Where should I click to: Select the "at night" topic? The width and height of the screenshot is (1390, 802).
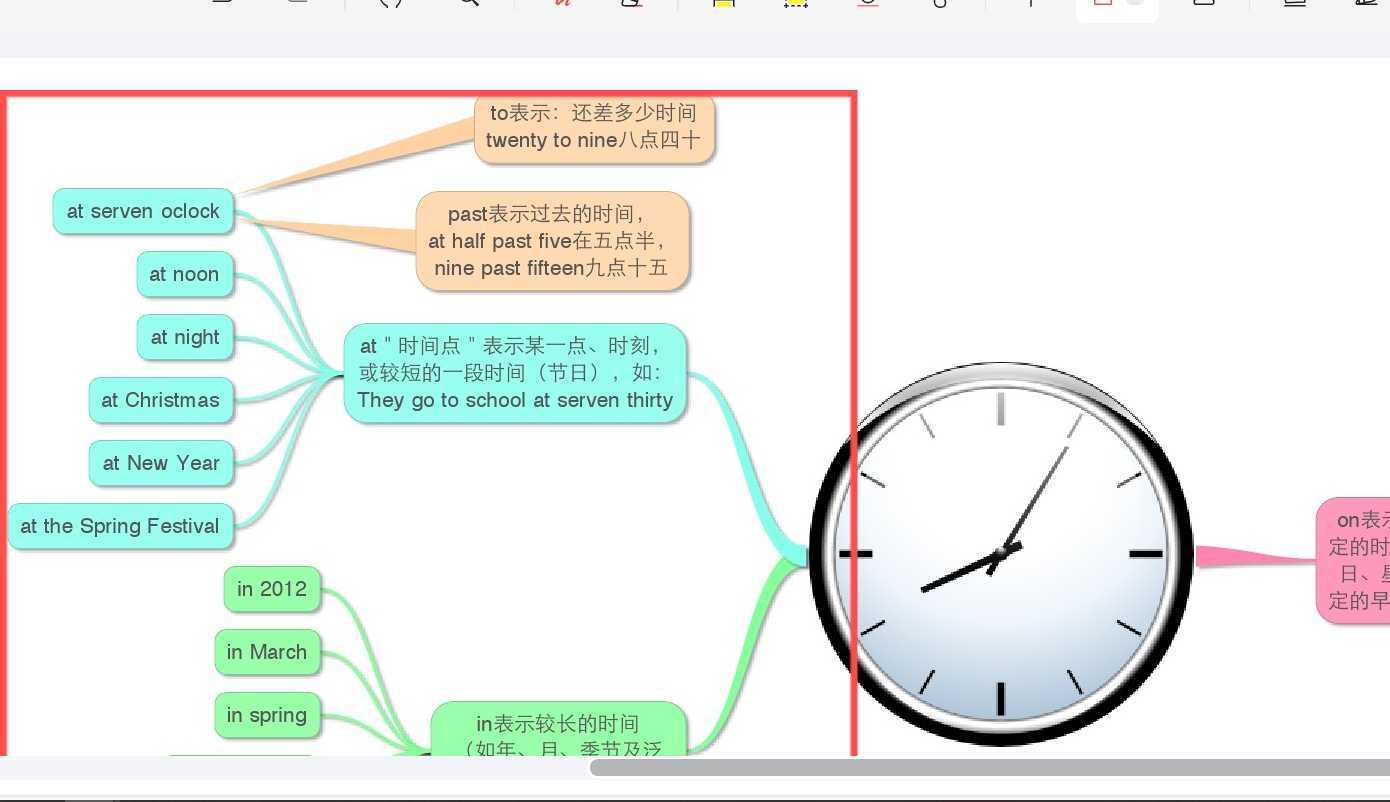[x=185, y=338]
